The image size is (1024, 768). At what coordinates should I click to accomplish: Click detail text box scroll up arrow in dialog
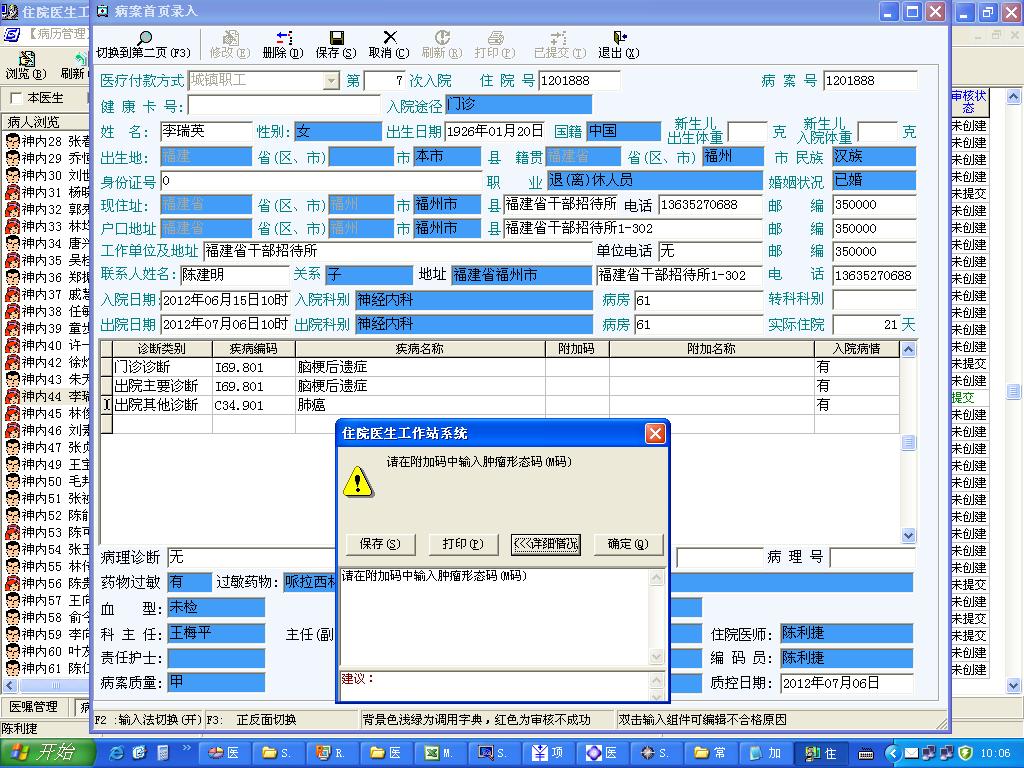click(656, 577)
